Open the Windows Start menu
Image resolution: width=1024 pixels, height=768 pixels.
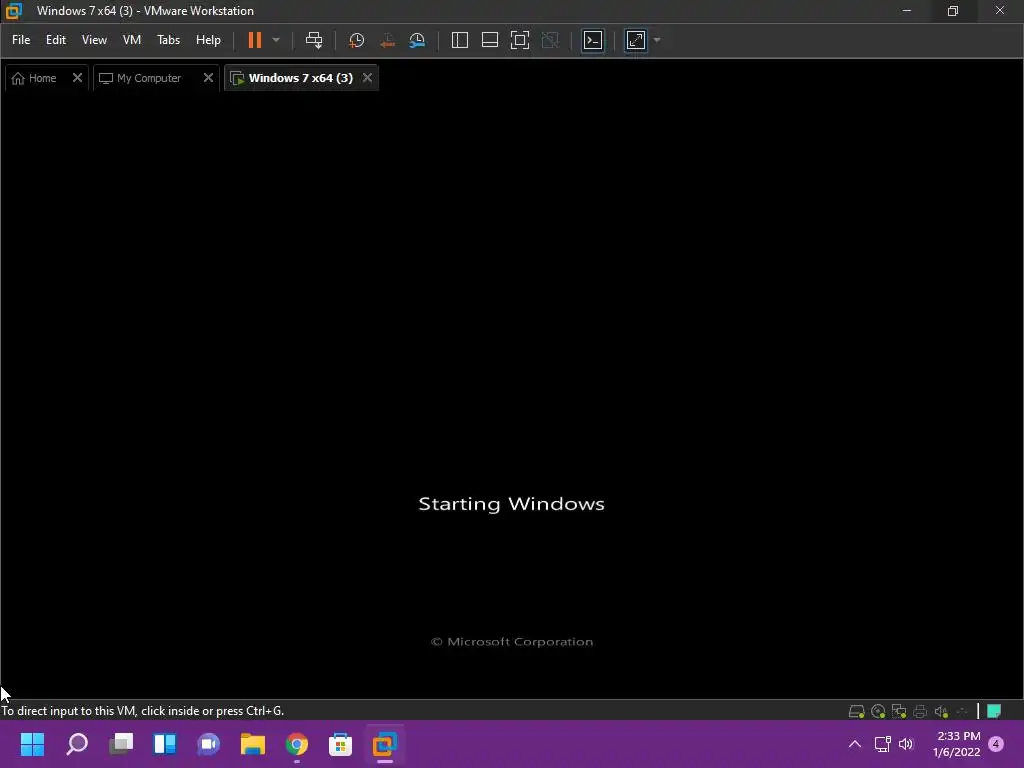pyautogui.click(x=32, y=744)
